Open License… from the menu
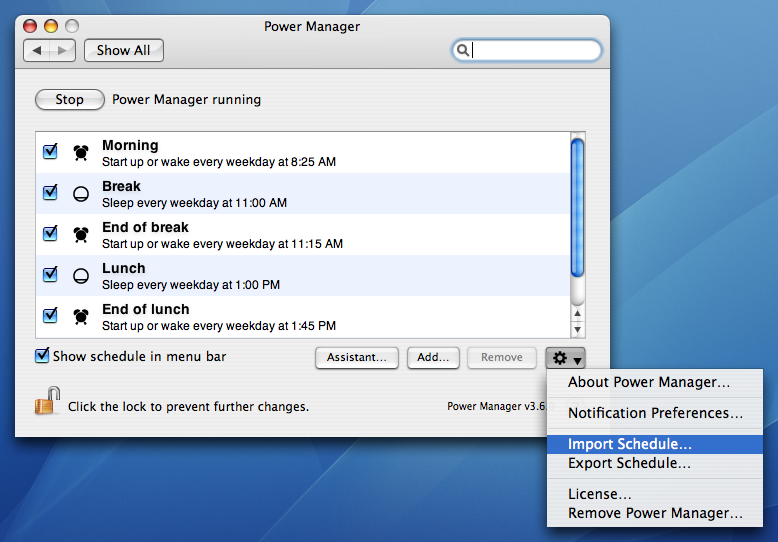 click(x=654, y=494)
